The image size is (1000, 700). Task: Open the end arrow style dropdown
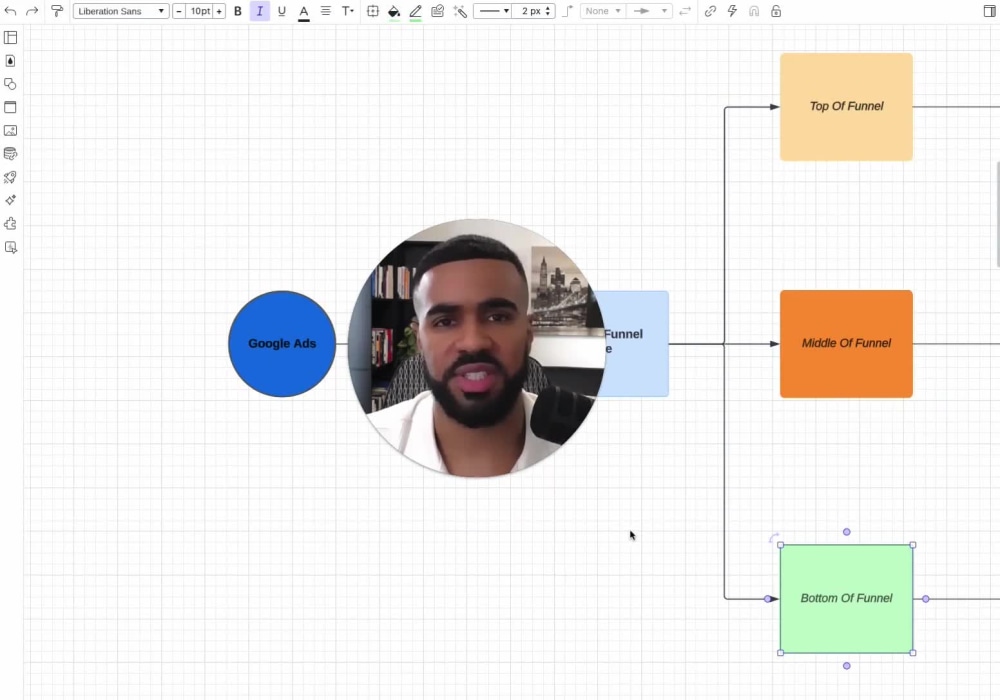tap(649, 11)
